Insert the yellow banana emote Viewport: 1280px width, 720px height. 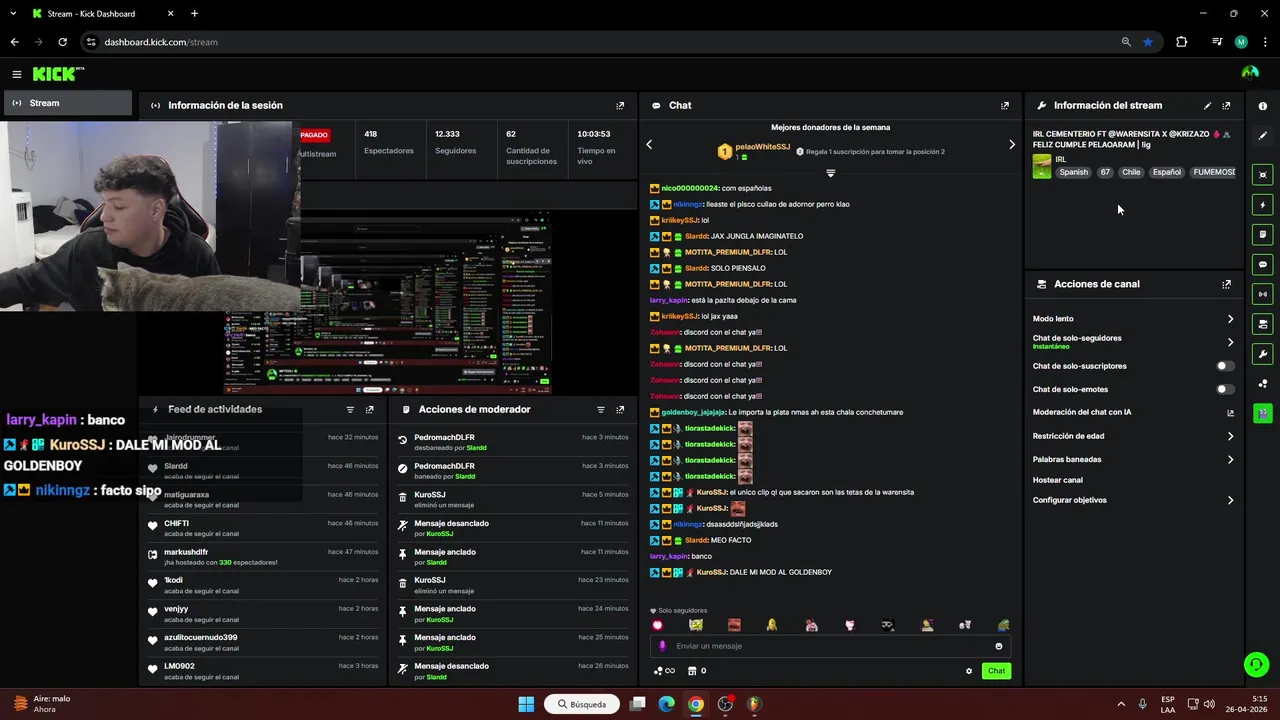[771, 625]
